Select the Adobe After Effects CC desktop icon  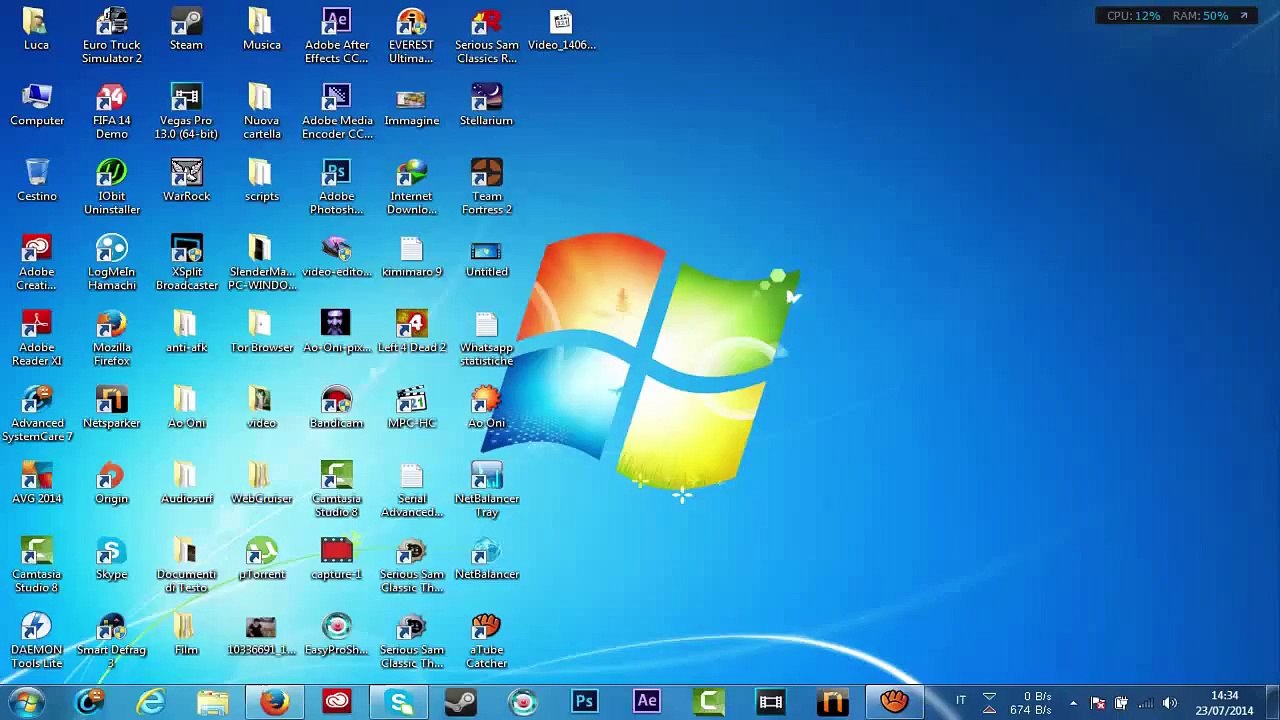[x=336, y=36]
